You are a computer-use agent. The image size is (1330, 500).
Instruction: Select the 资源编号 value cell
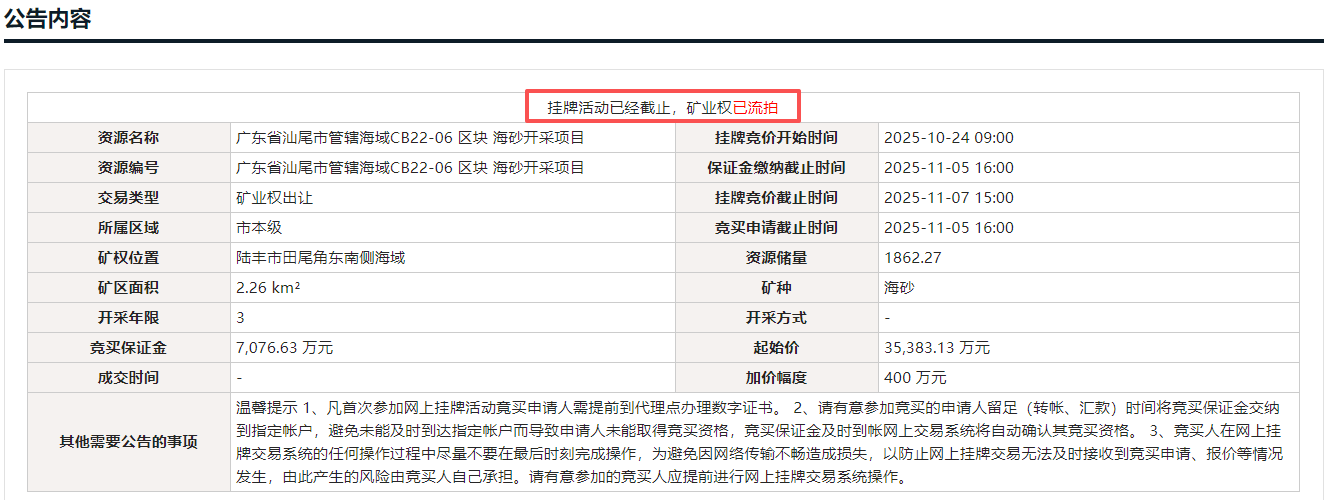410,168
